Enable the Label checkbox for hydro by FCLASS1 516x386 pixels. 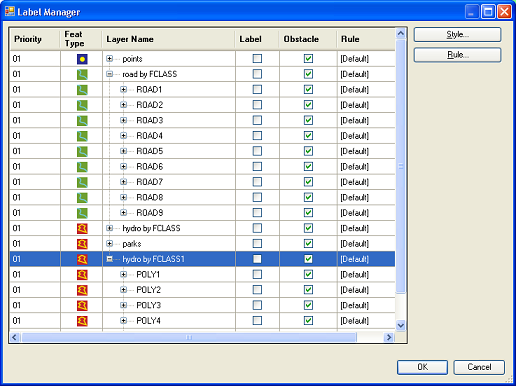pos(257,259)
